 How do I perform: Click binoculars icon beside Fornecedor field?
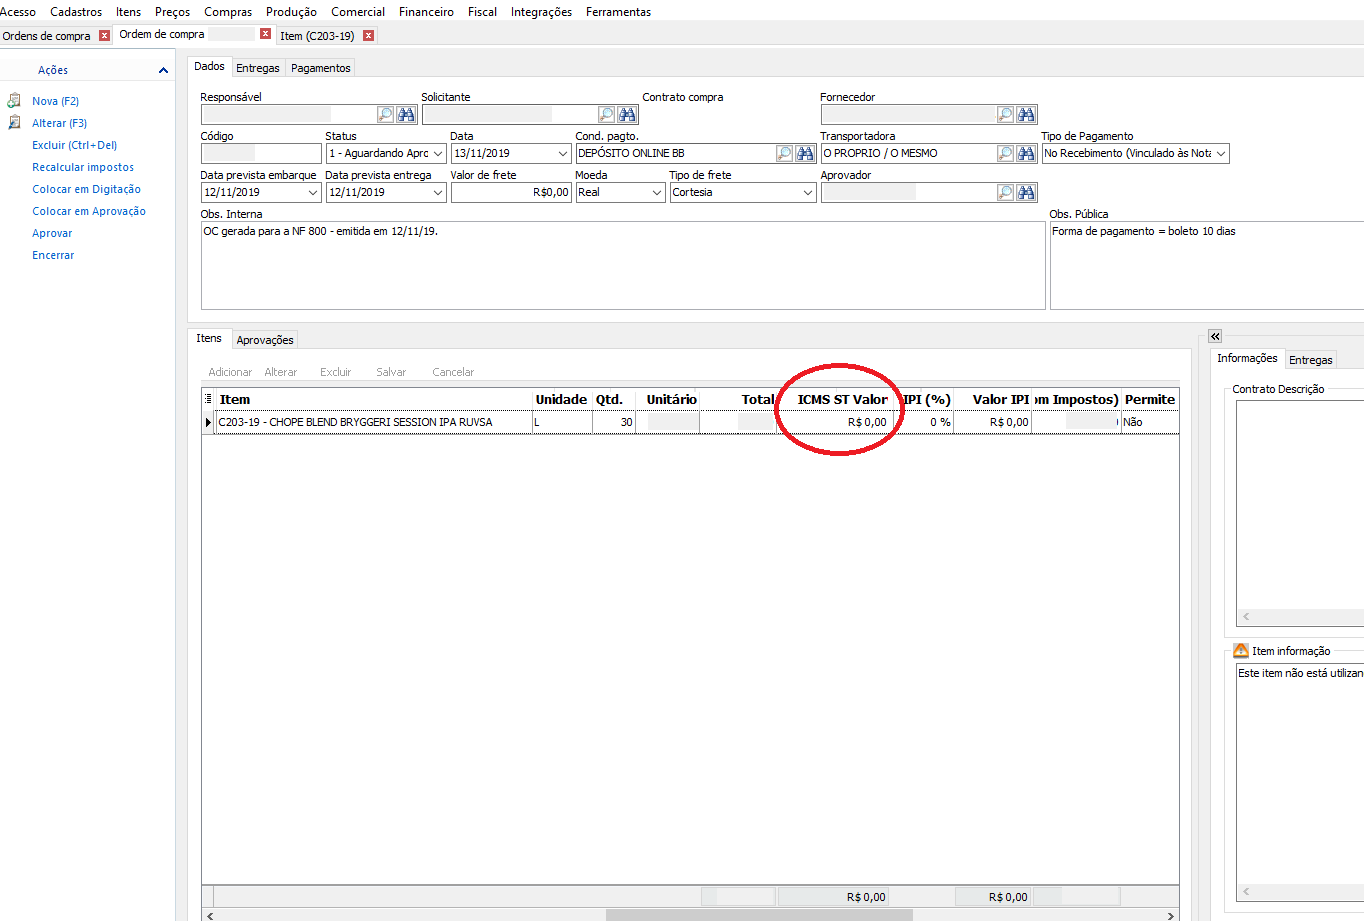[x=1026, y=114]
